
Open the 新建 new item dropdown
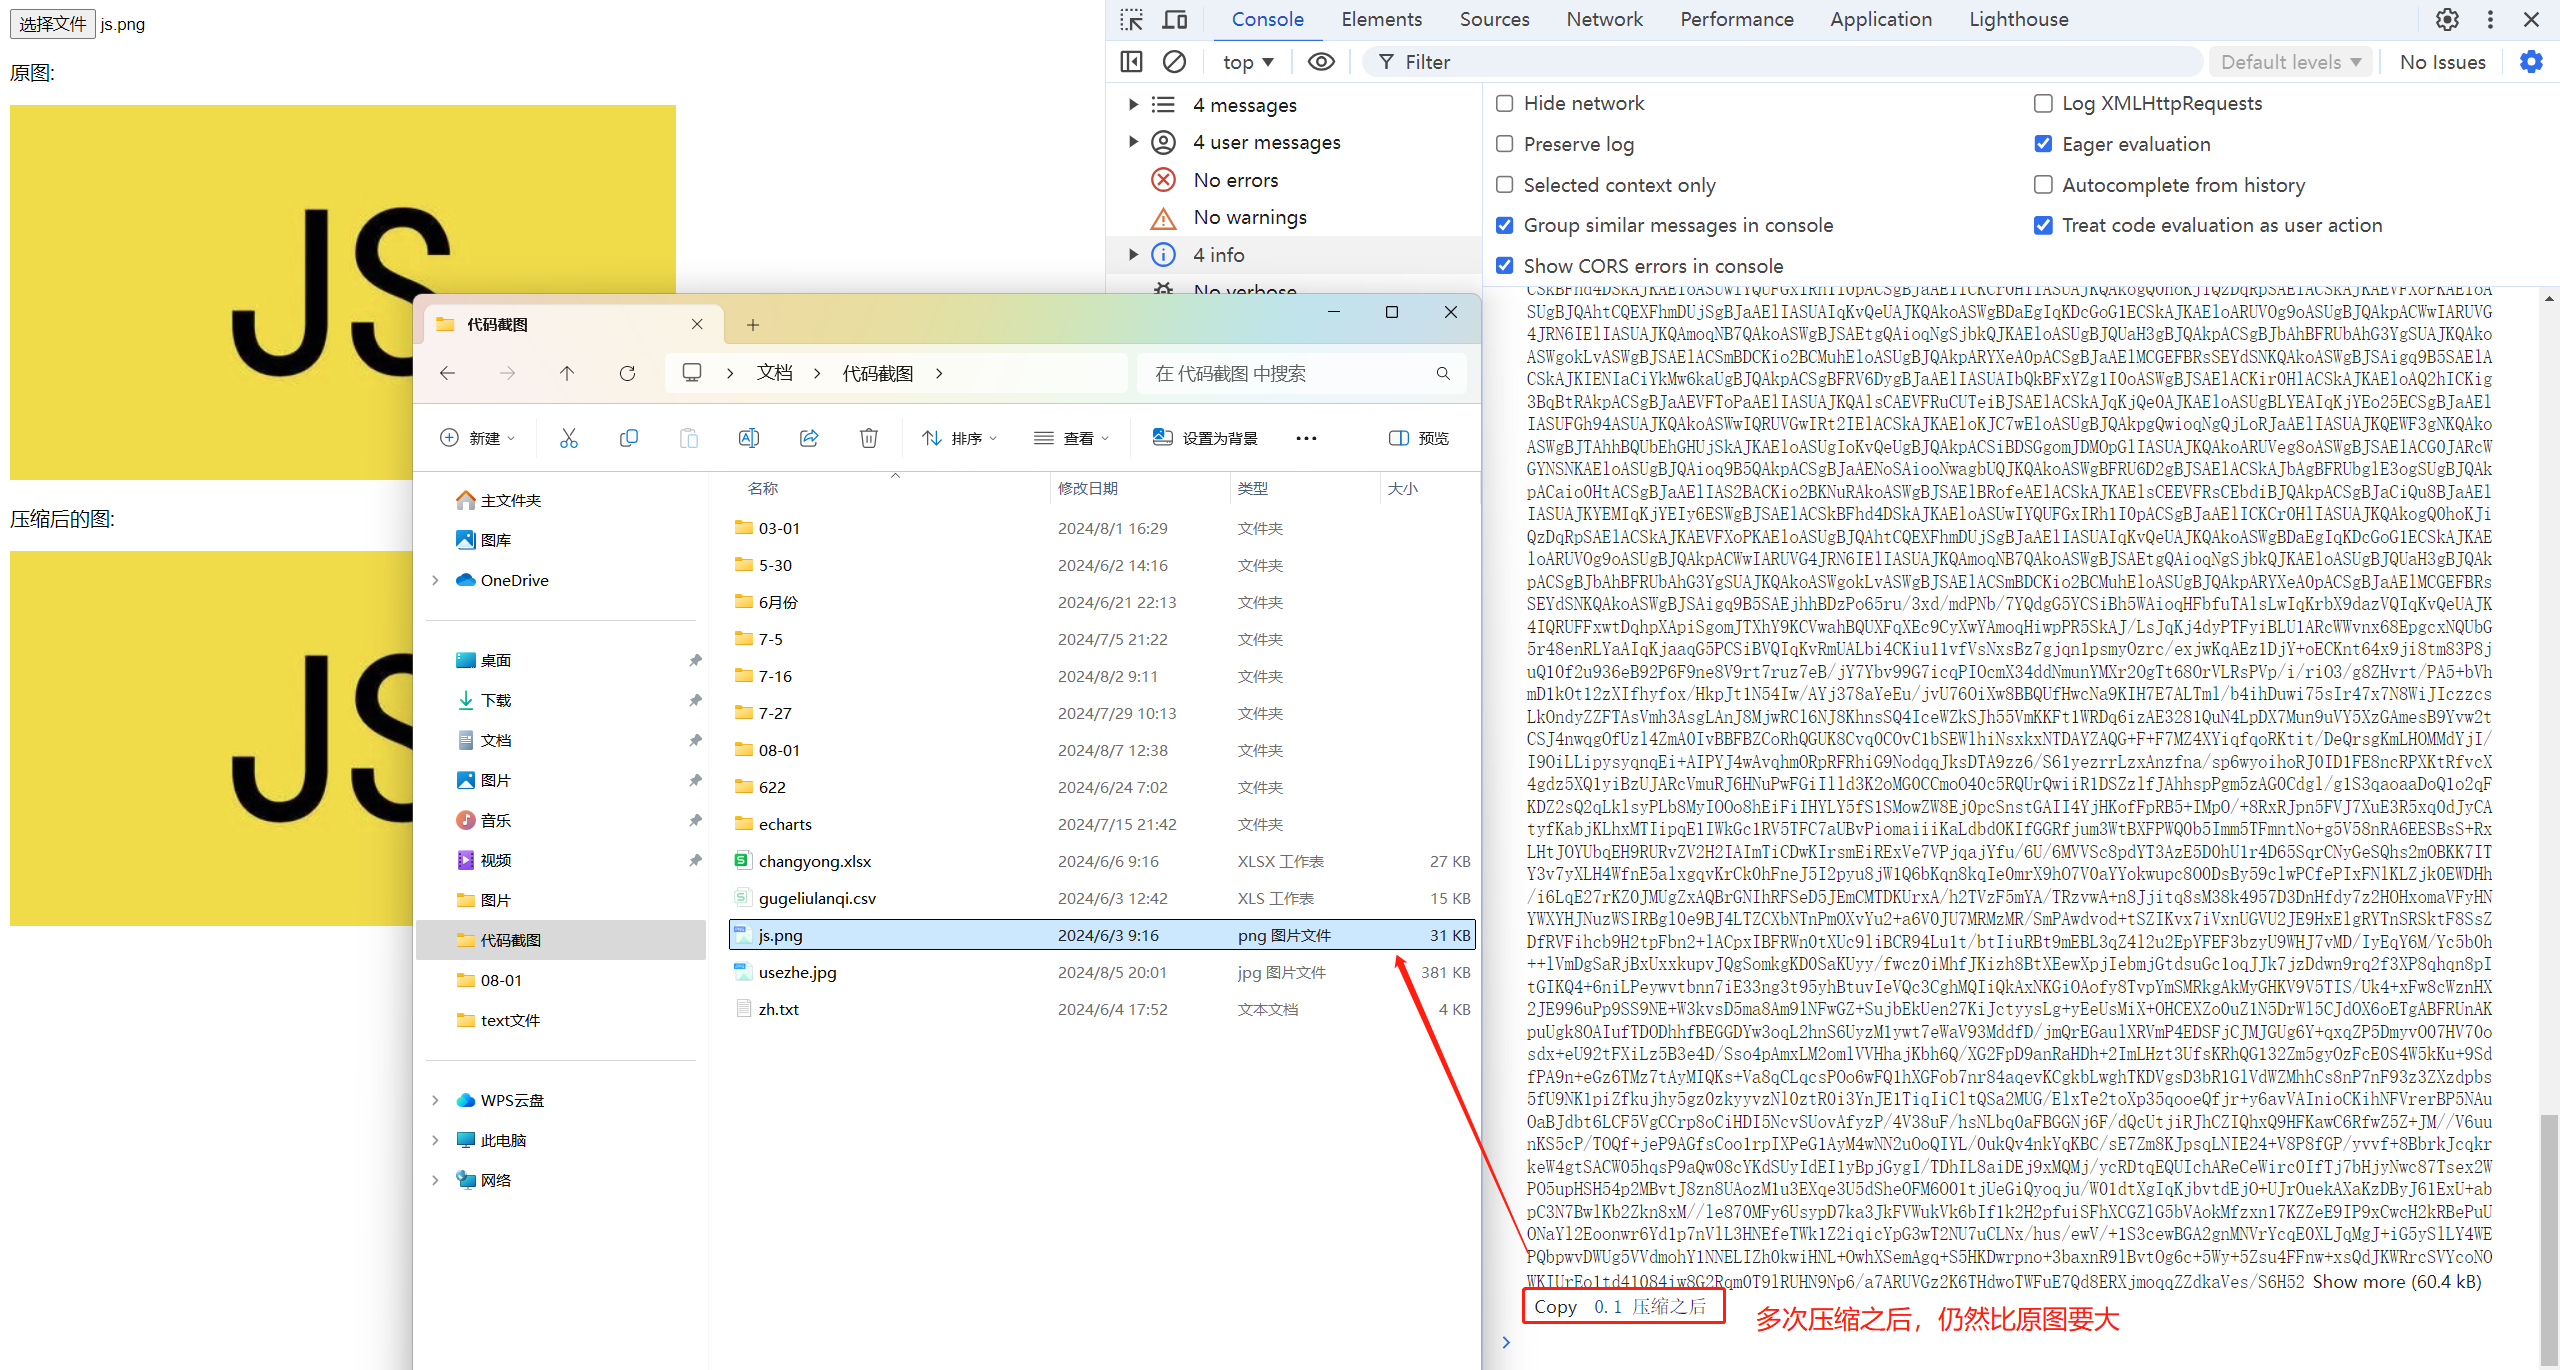[478, 438]
